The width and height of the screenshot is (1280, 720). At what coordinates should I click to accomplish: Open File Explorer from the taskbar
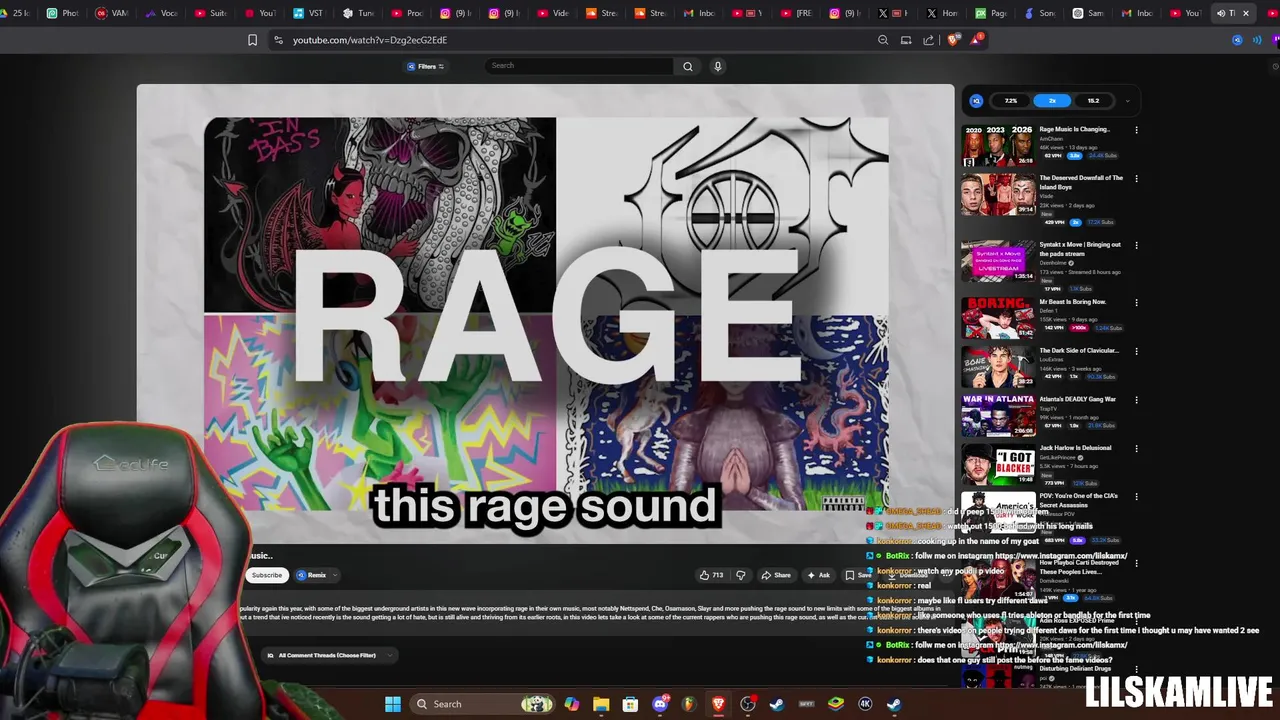(601, 704)
